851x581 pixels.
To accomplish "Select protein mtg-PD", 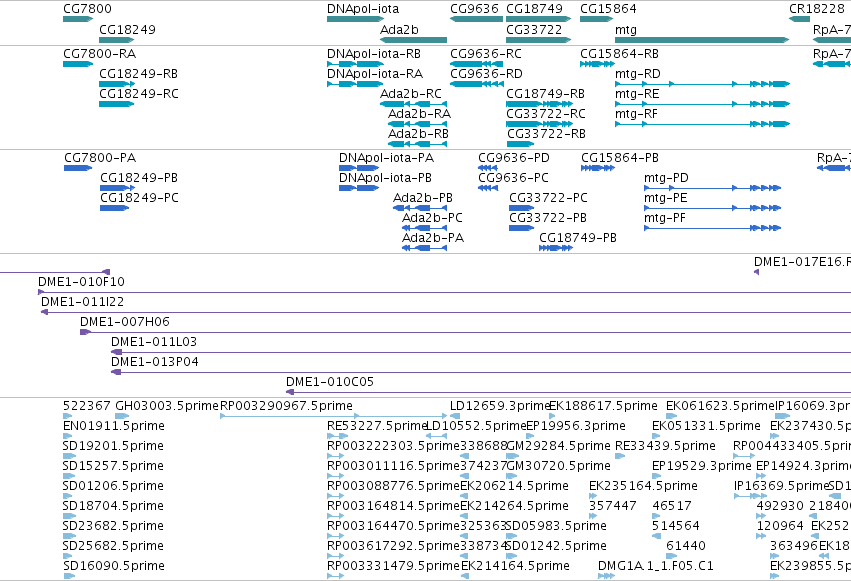I will [x=666, y=178].
